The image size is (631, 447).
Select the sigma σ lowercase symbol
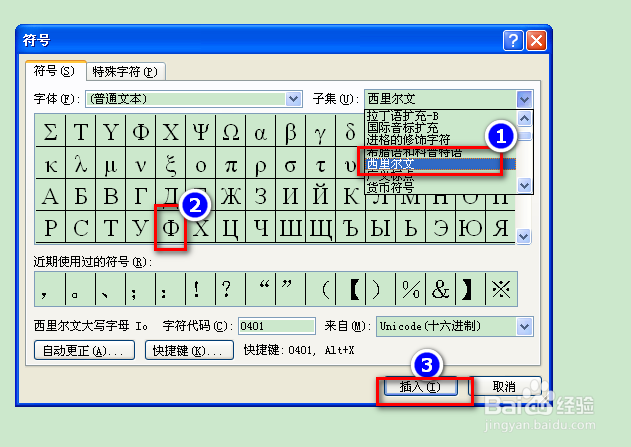click(x=291, y=164)
